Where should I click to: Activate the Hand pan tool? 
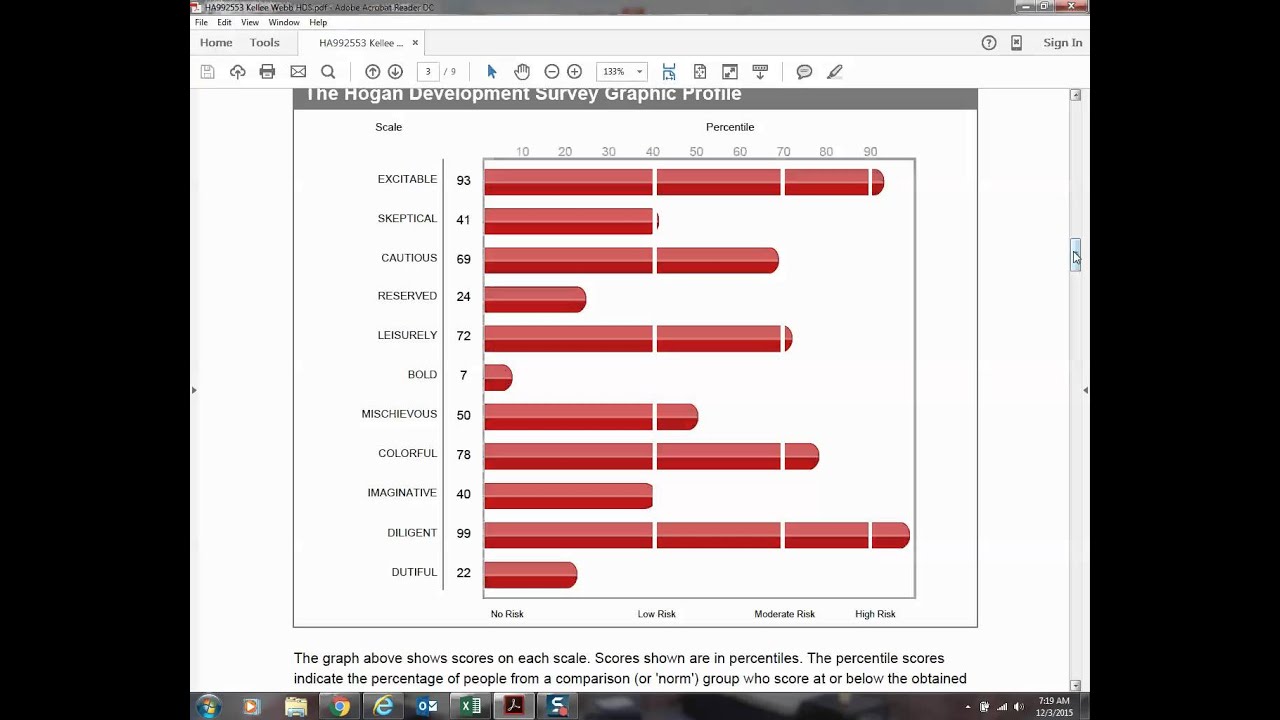521,71
